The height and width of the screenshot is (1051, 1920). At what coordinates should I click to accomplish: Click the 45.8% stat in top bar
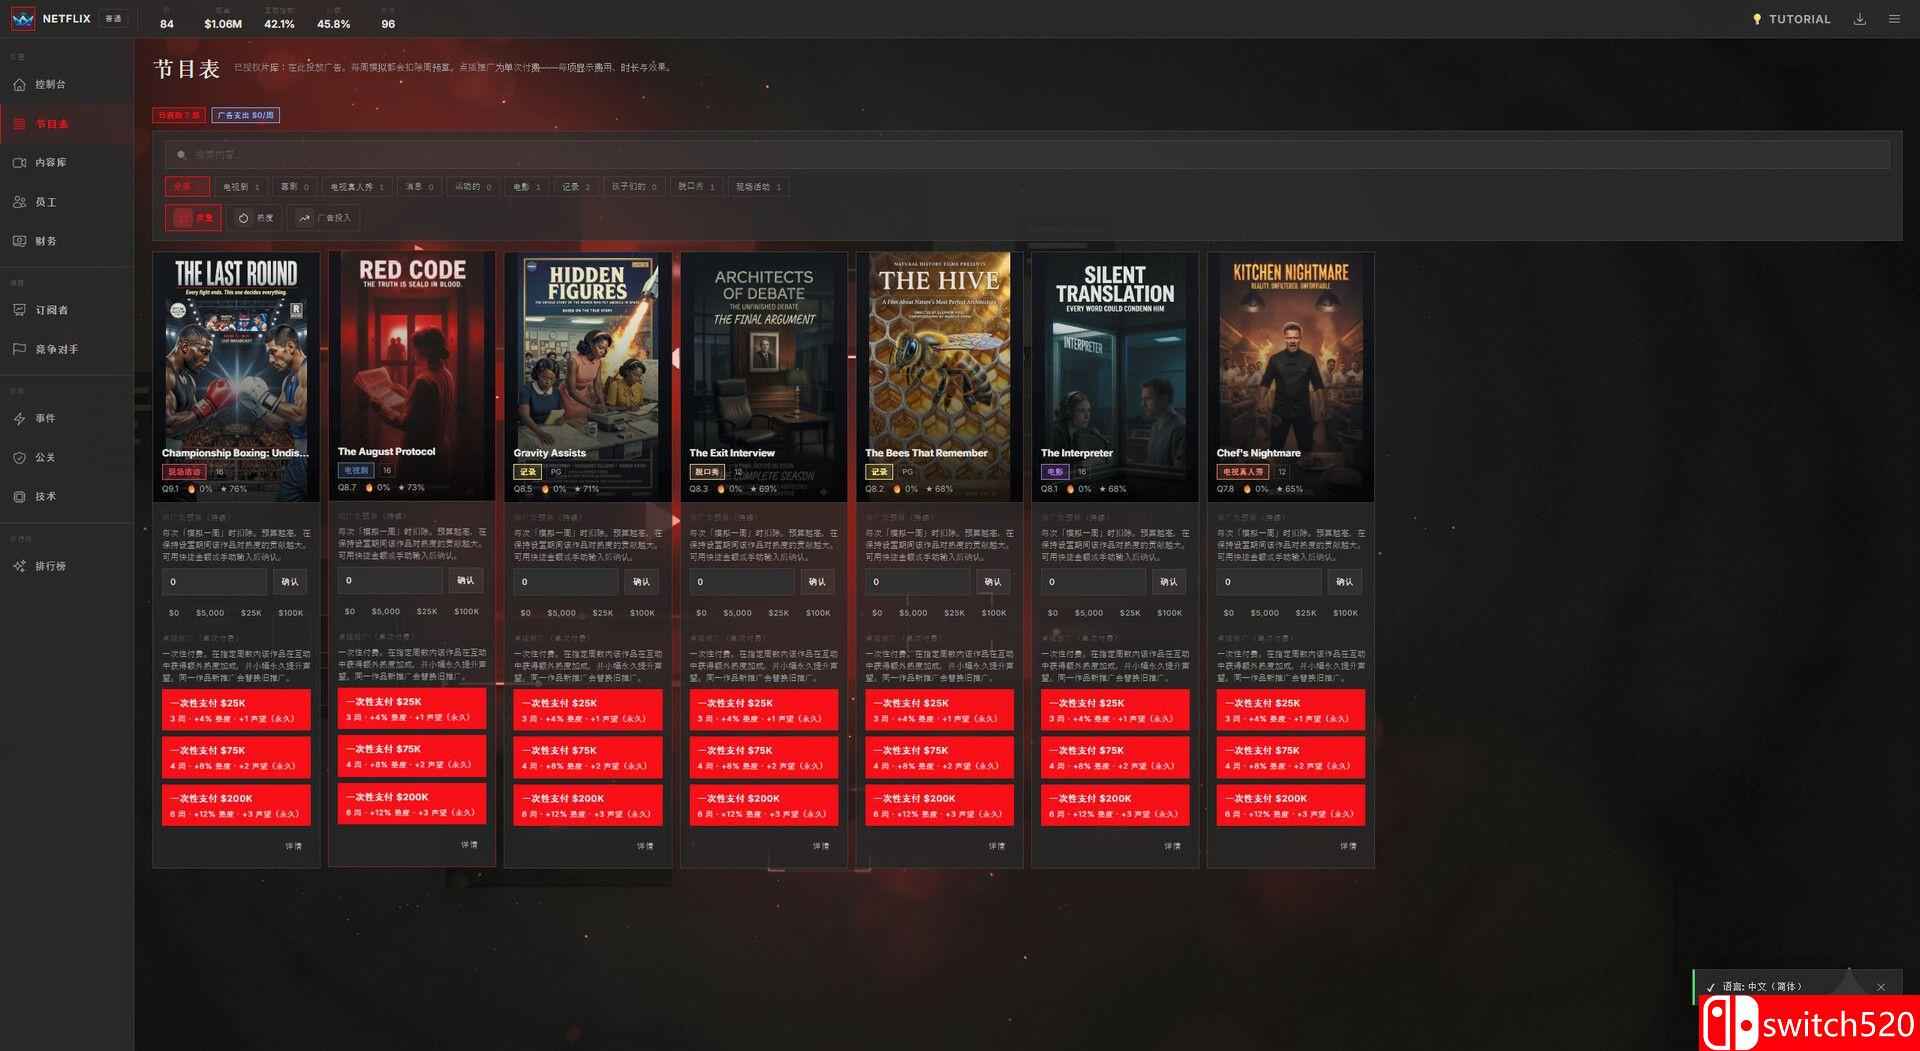[334, 24]
